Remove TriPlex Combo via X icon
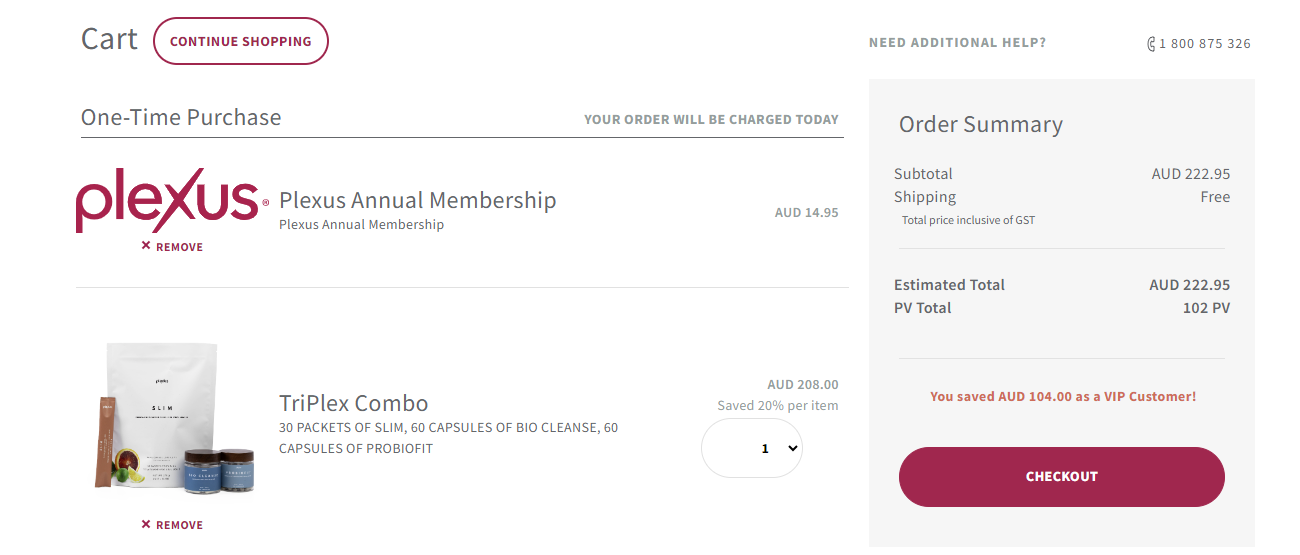 pyautogui.click(x=146, y=524)
